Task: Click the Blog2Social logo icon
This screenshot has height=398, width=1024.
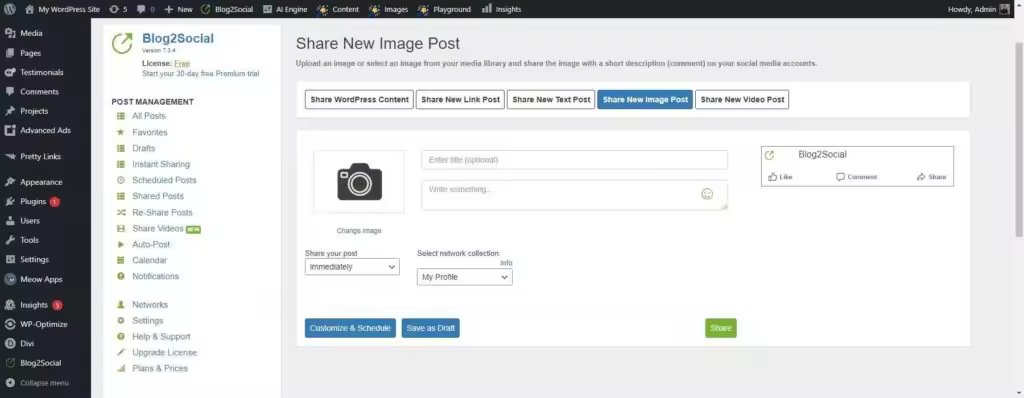Action: coord(122,43)
